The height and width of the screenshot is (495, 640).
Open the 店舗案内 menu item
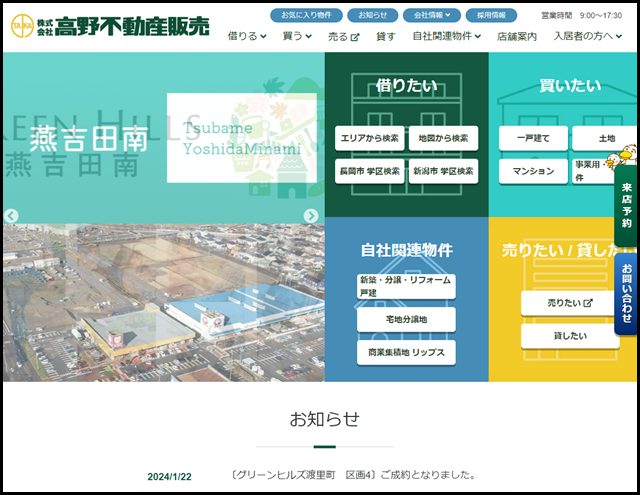click(517, 37)
